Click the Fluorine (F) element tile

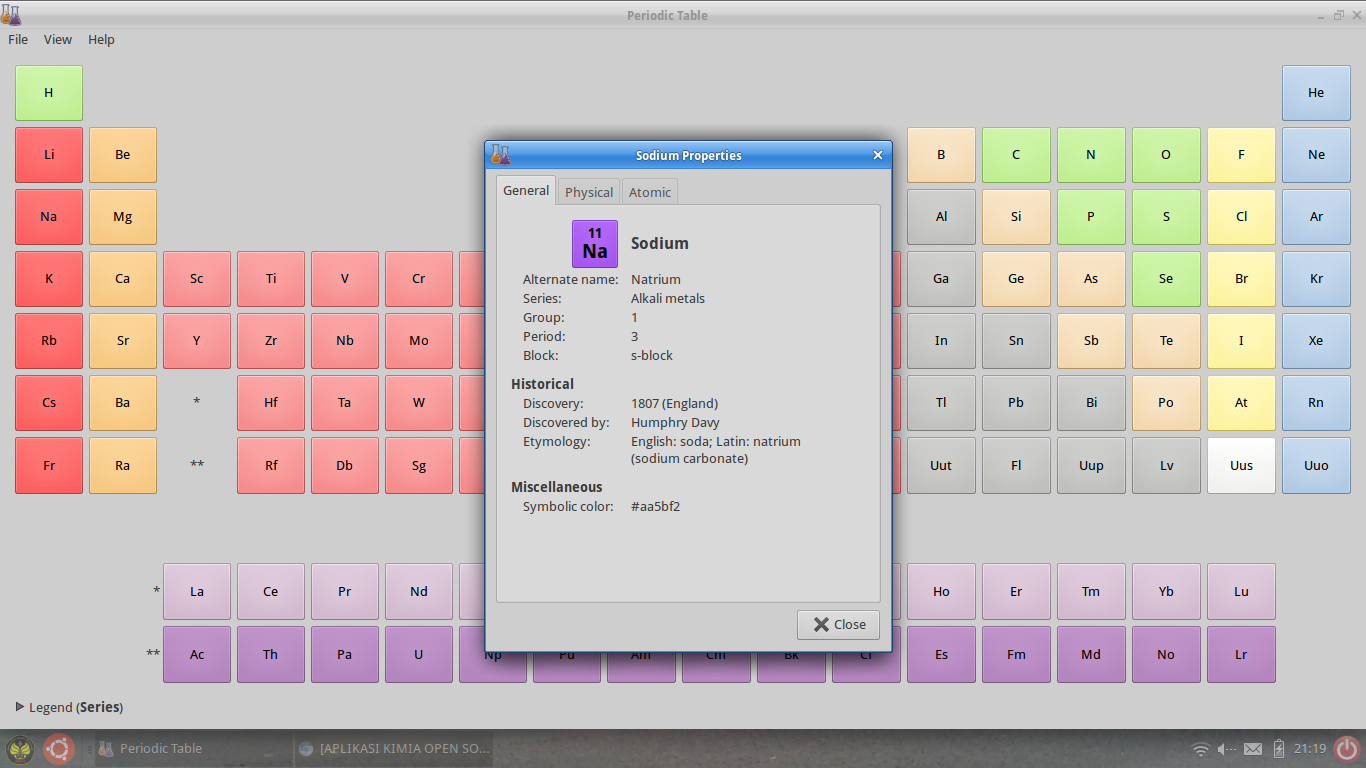coord(1241,155)
